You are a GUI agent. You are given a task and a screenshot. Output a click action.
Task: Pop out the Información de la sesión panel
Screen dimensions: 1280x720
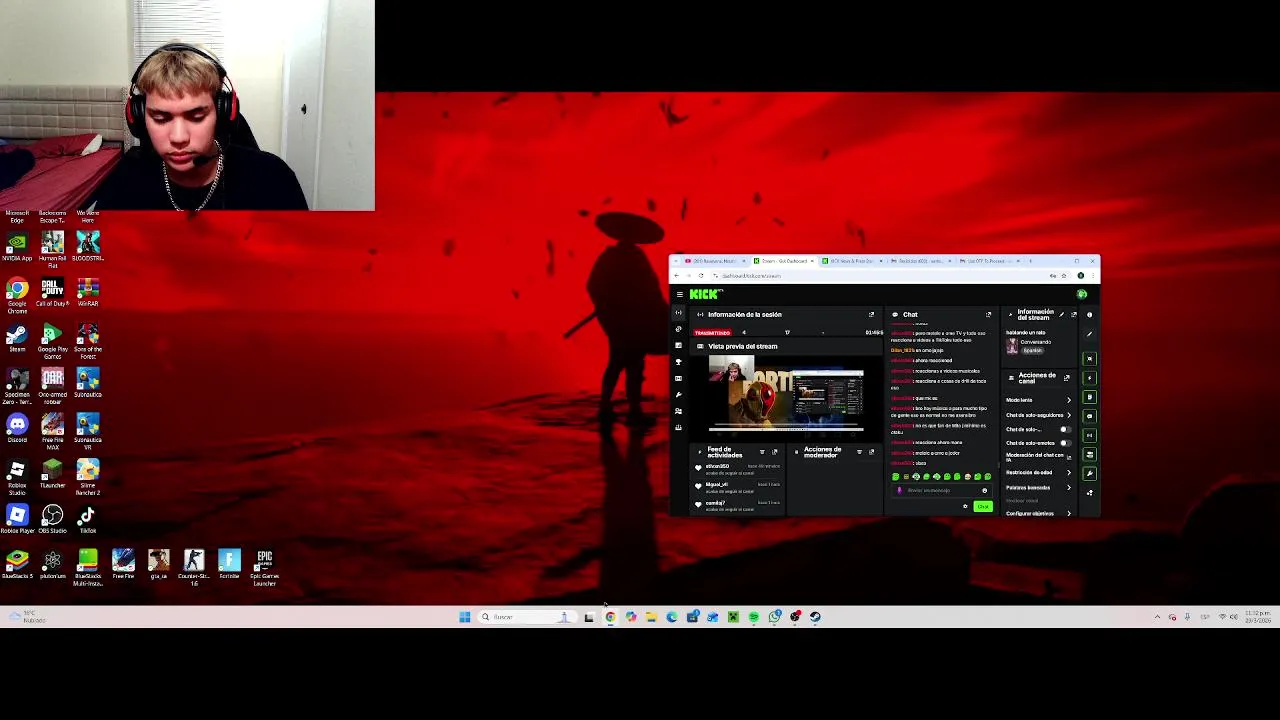pyautogui.click(x=871, y=314)
